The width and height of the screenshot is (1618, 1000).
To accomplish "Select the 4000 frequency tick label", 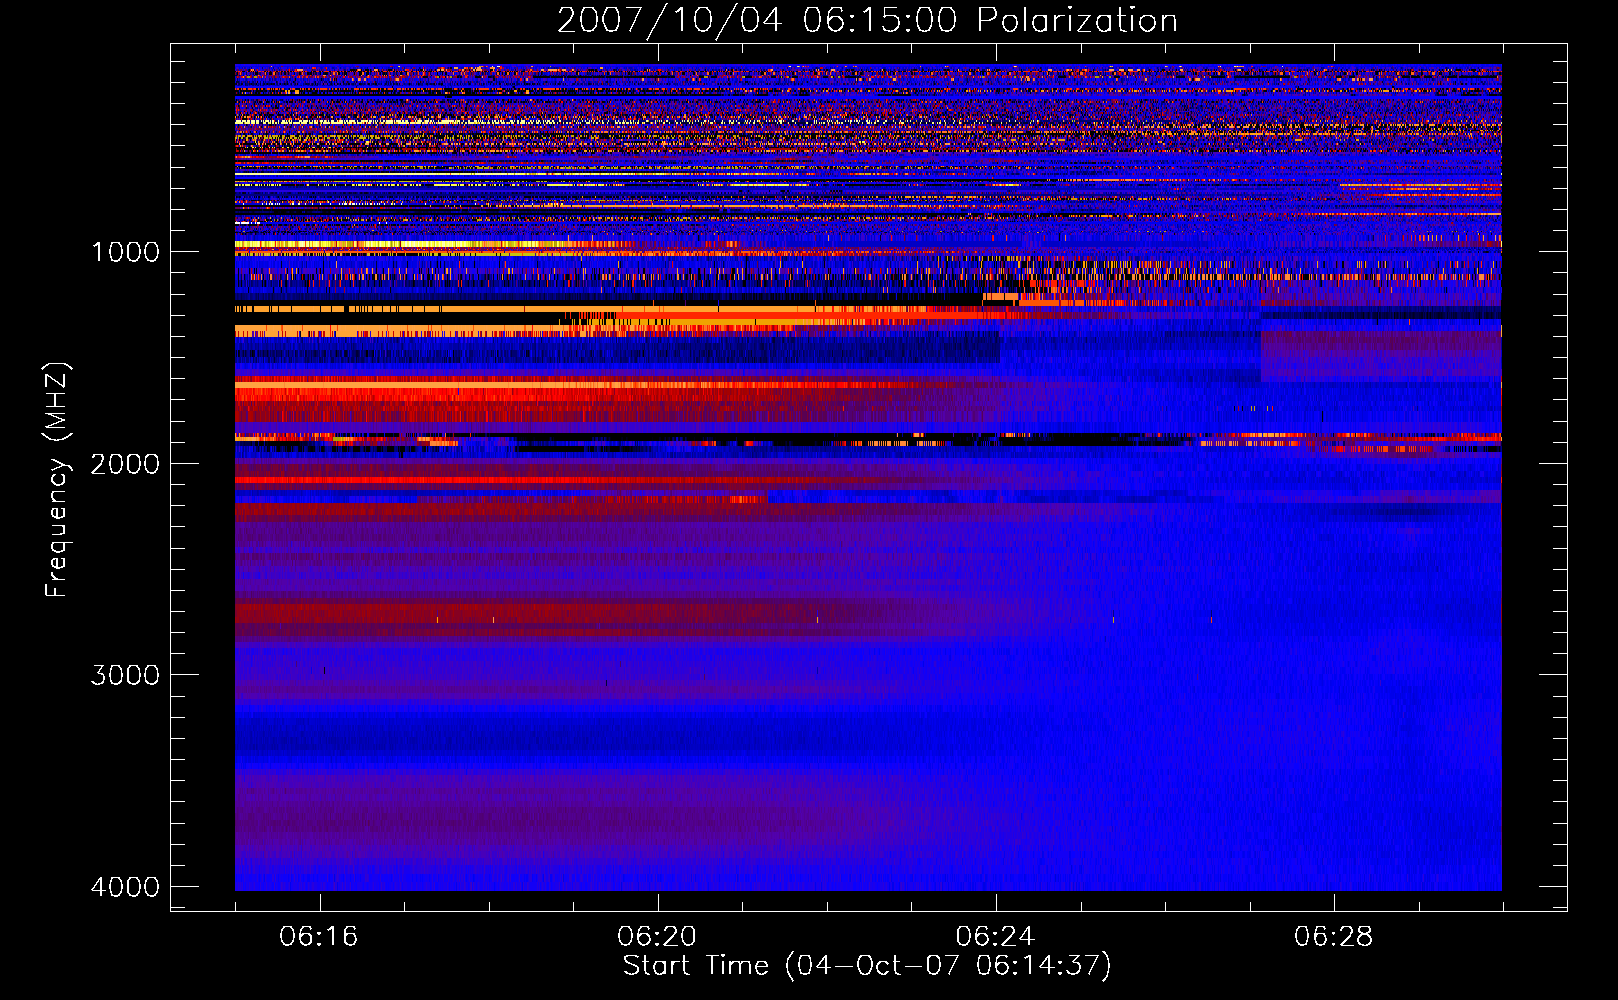I will coord(125,887).
